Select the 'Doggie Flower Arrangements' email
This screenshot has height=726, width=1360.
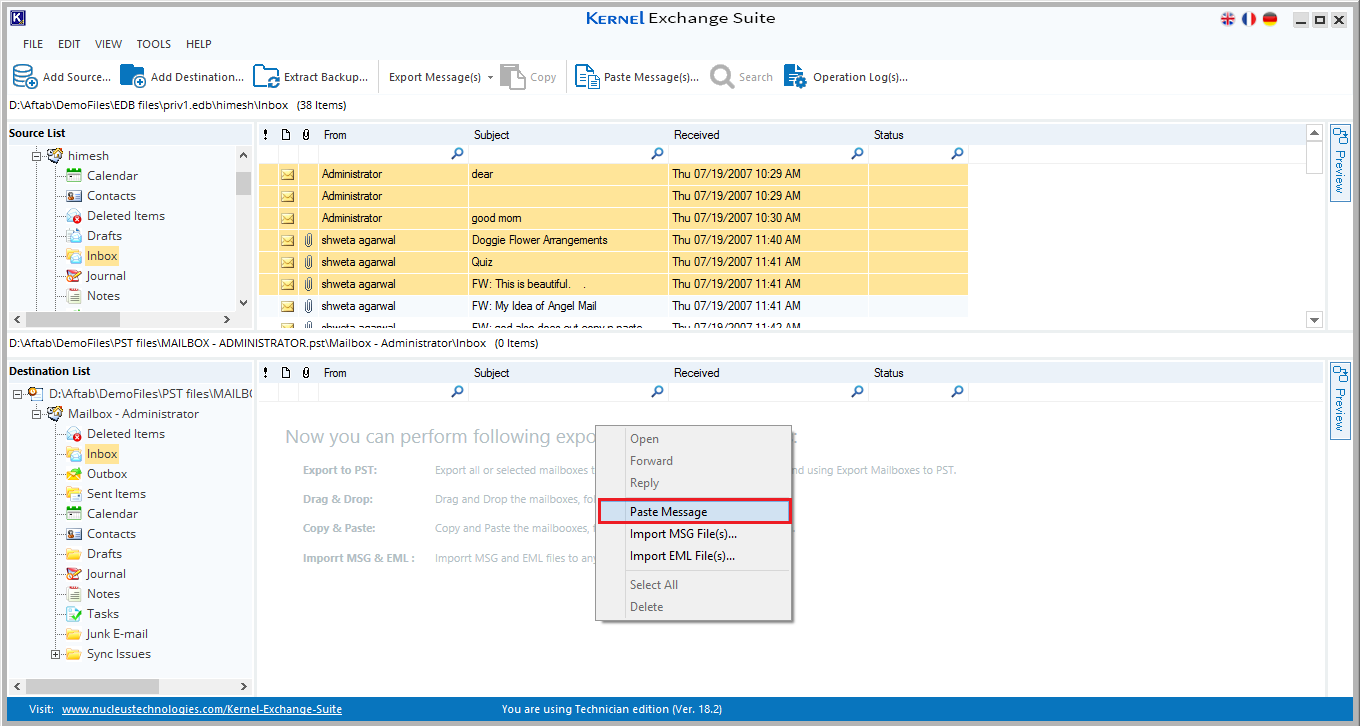(x=613, y=240)
